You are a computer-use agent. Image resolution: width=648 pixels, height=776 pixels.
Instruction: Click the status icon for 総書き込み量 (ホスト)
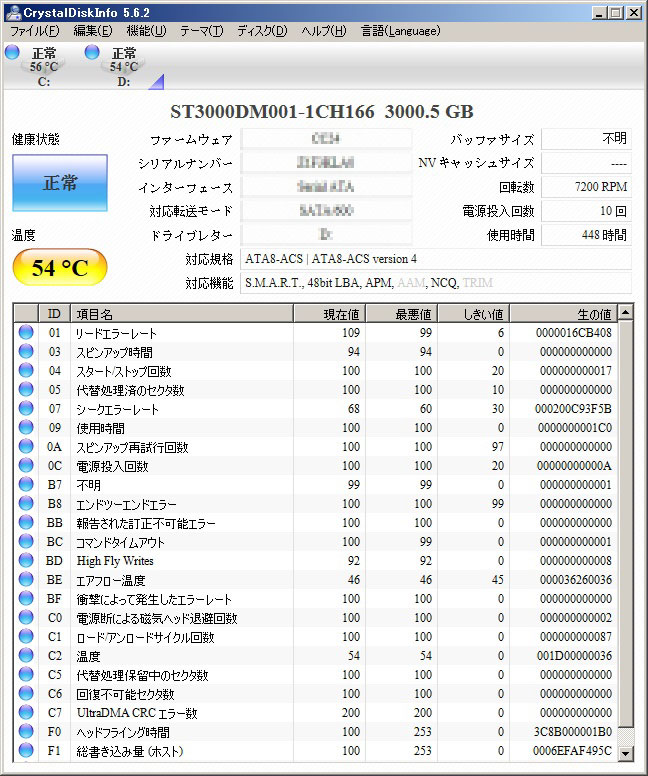point(26,750)
